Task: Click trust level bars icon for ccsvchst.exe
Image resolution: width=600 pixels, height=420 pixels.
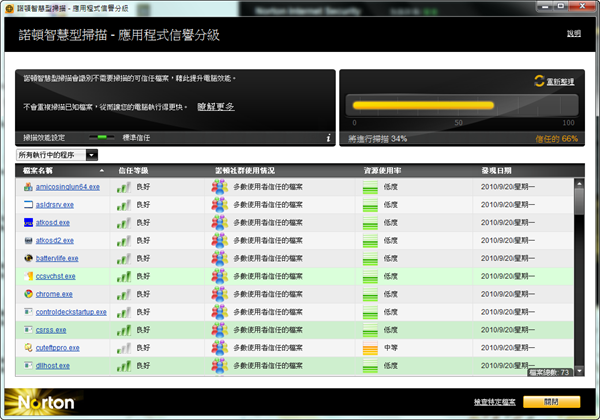Action: [x=124, y=276]
